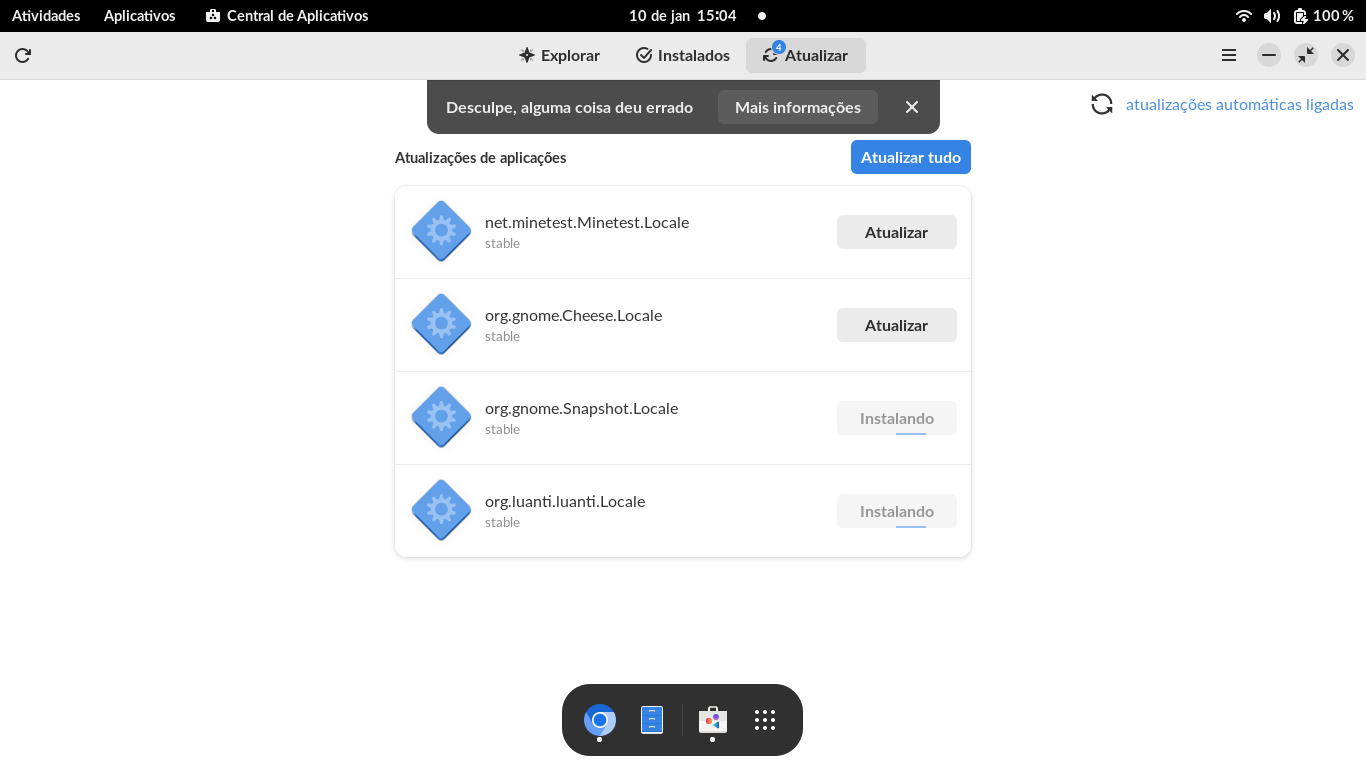Click the refresh icon in the header bar
This screenshot has height=768, width=1366.
click(x=23, y=56)
